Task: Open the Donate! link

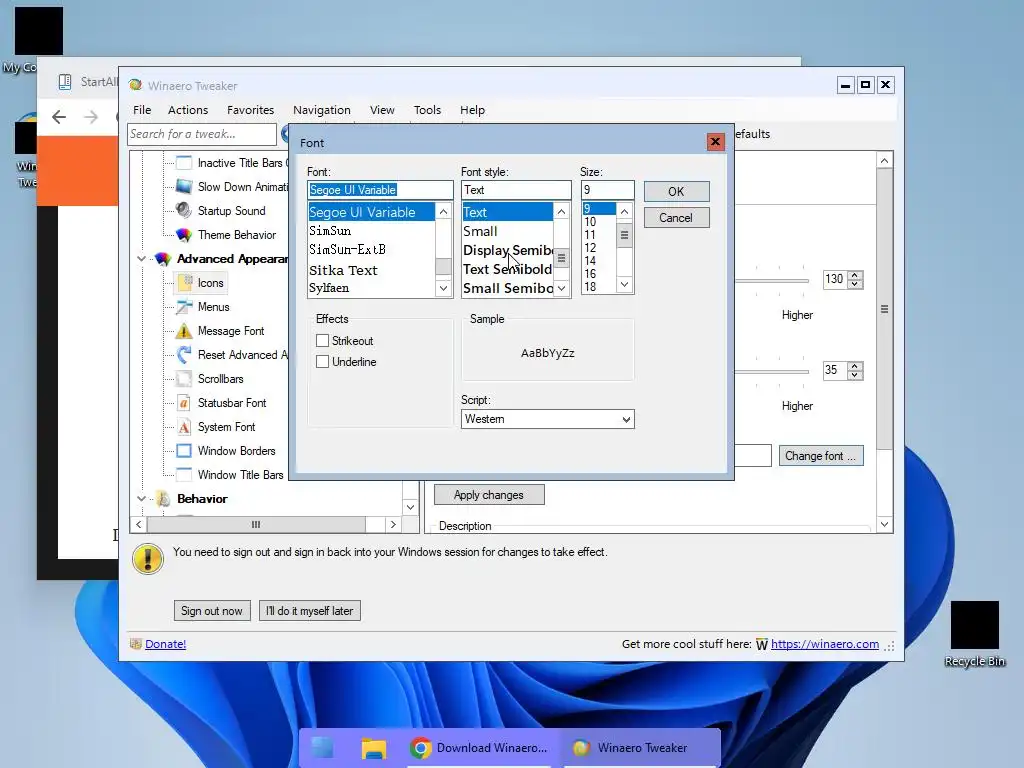Action: [165, 644]
